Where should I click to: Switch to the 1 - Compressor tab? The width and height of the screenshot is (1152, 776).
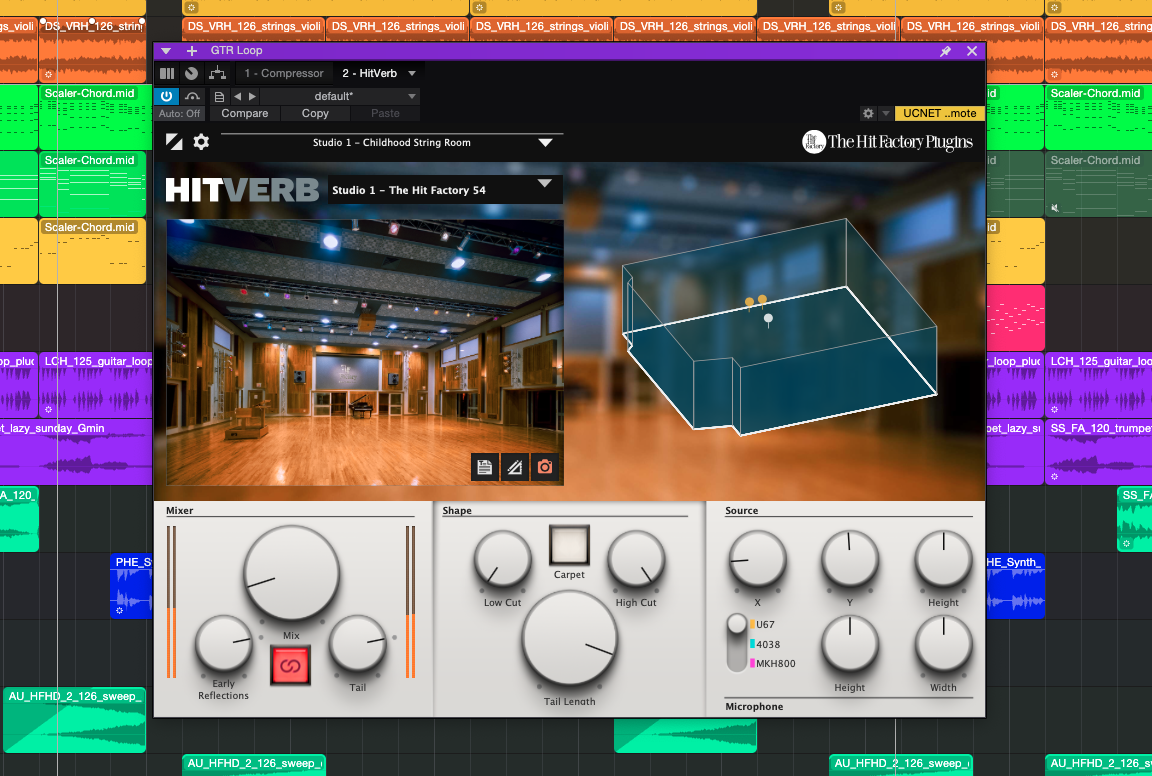(x=284, y=73)
